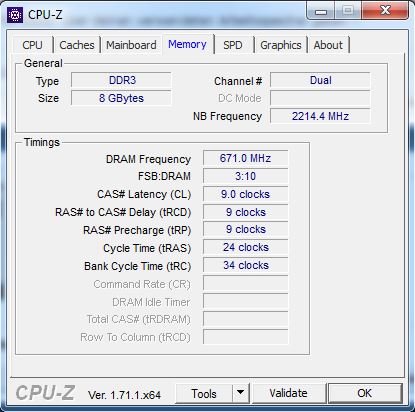415x412 pixels.
Task: Click the CPU-Z app icon in title bar
Action: pos(15,15)
